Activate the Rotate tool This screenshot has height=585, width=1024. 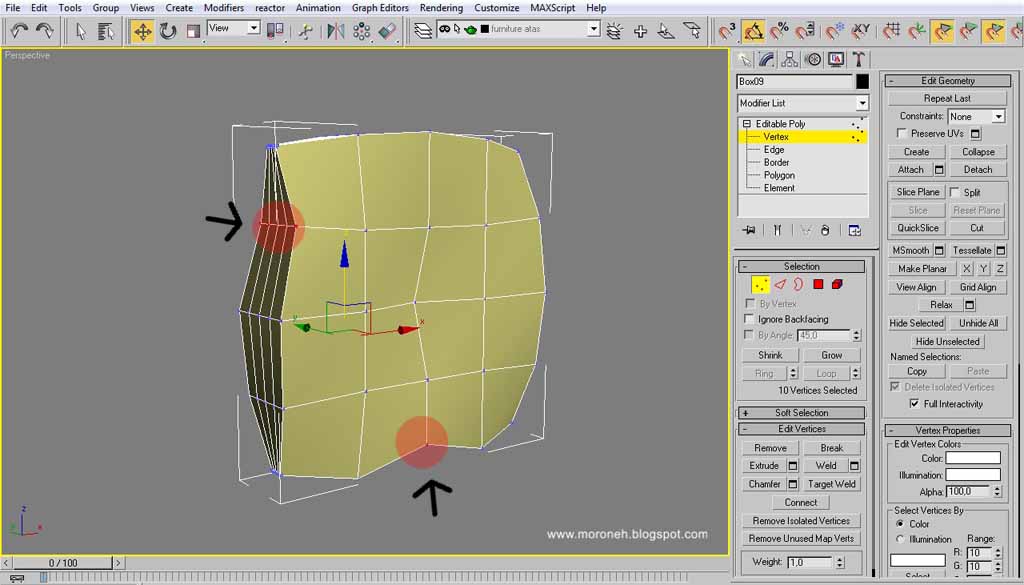click(x=168, y=31)
